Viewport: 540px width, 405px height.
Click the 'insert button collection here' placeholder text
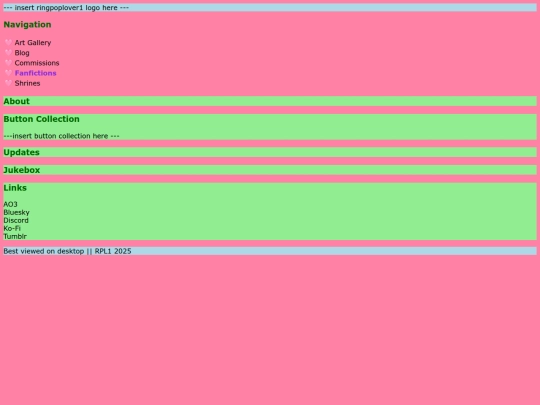(x=61, y=136)
